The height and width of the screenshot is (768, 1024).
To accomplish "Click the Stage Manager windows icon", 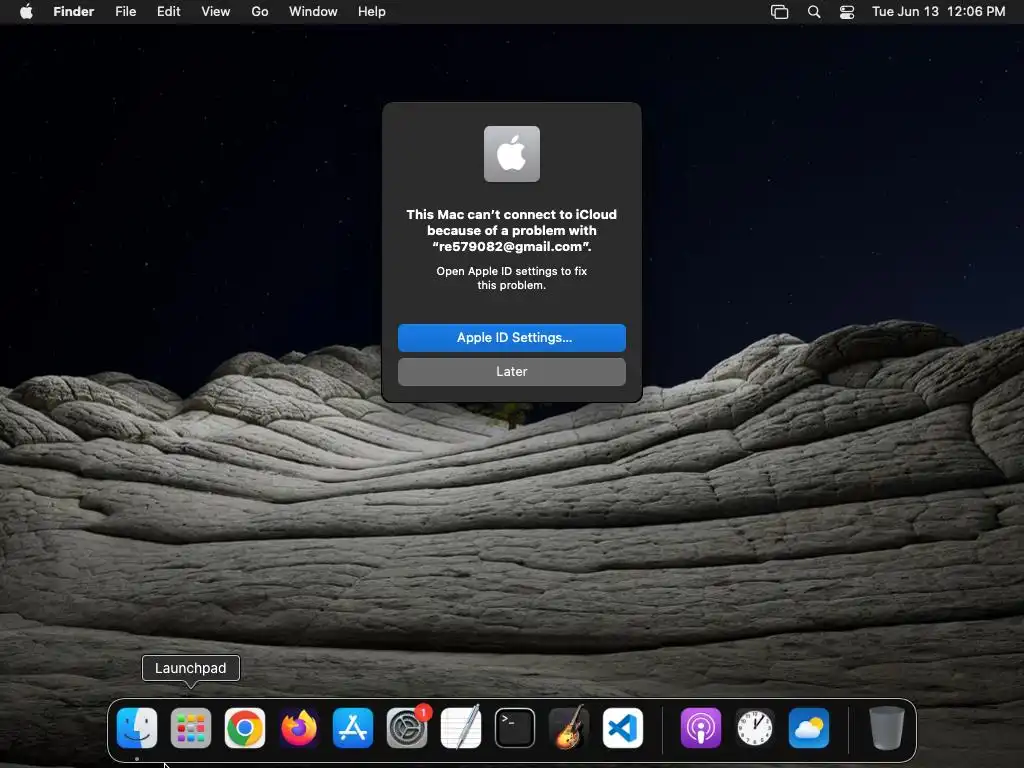I will coord(779,12).
